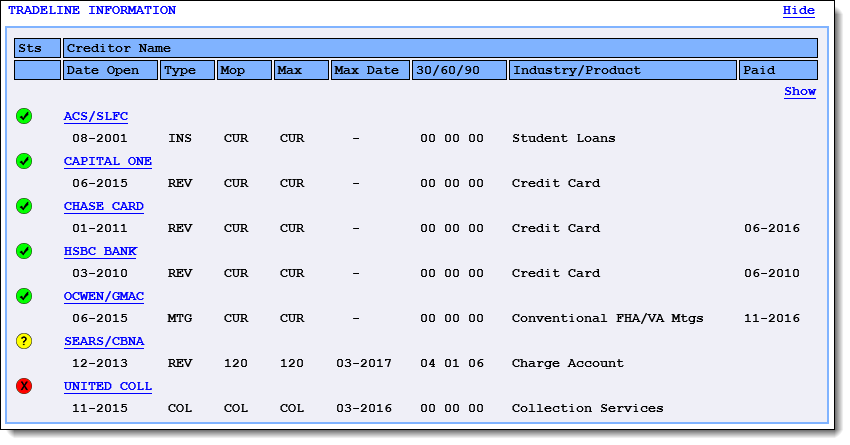The height and width of the screenshot is (445, 850).
Task: Select the Collection Services industry text
Action: click(588, 408)
